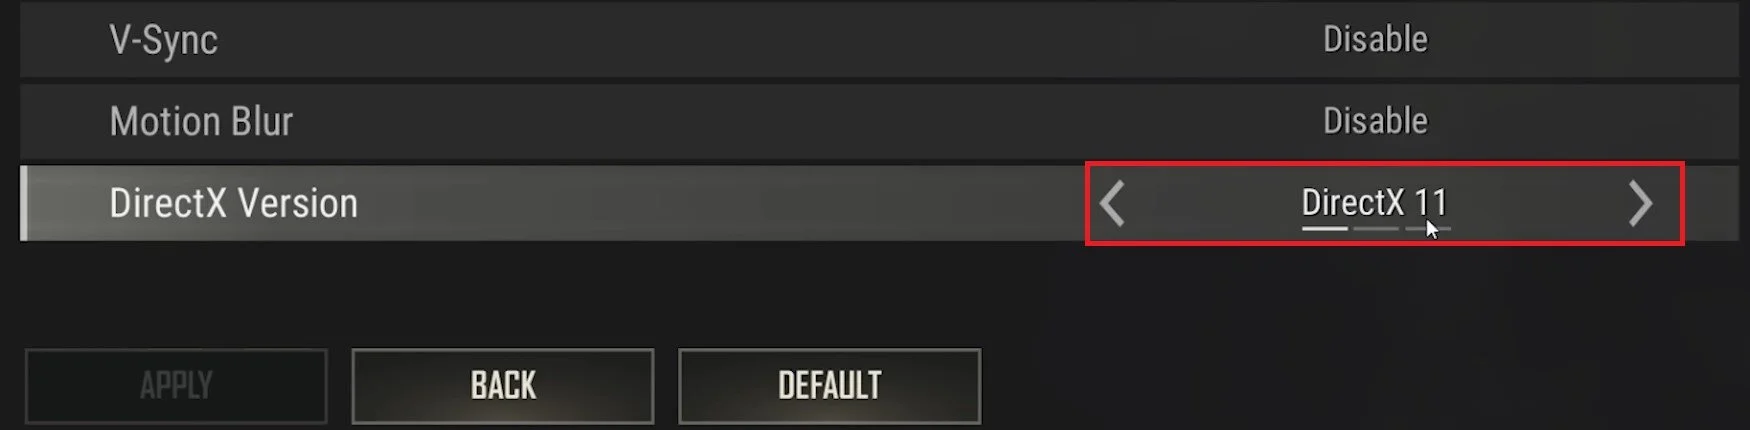Viewport: 1750px width, 430px height.
Task: Click the empty panel area beside DEFAULT button
Action: (x=1350, y=386)
